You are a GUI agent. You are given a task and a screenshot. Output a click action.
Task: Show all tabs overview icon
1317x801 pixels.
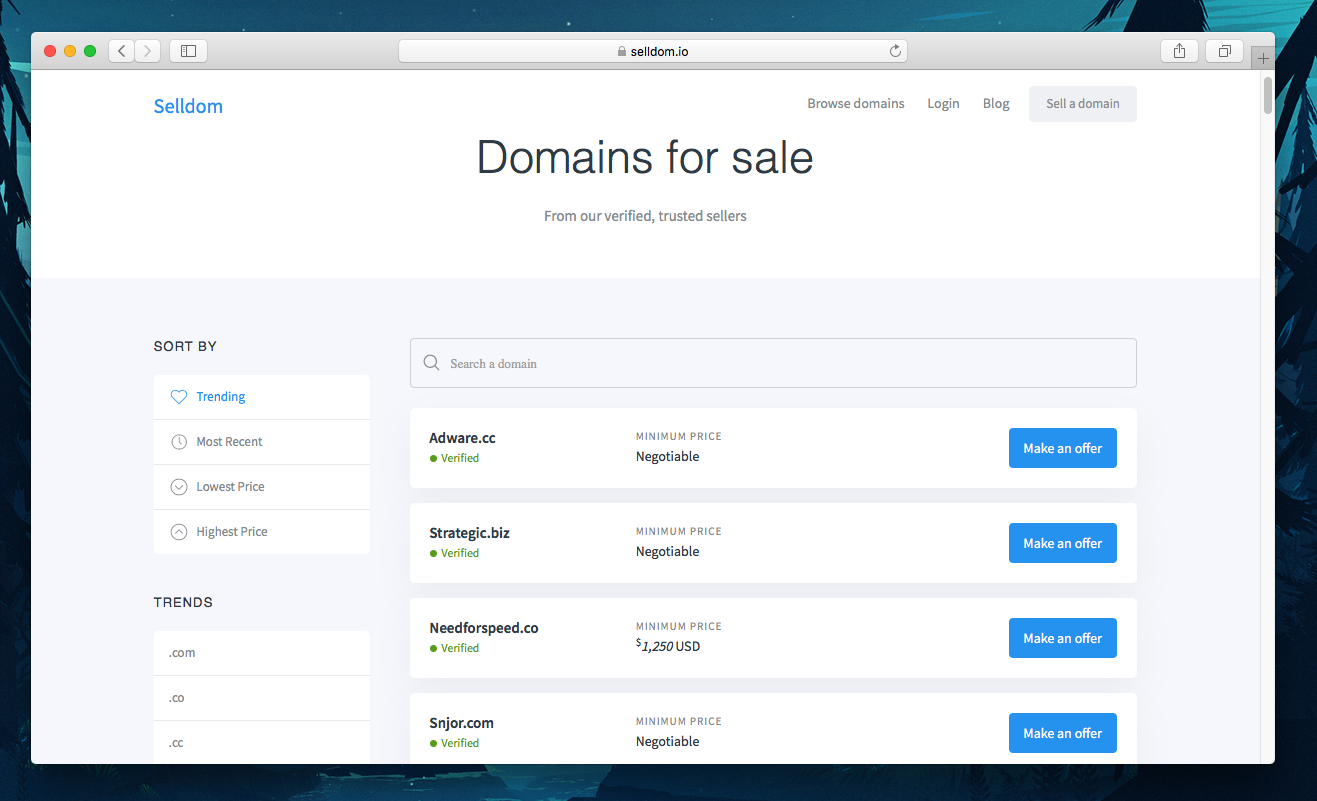(1224, 51)
